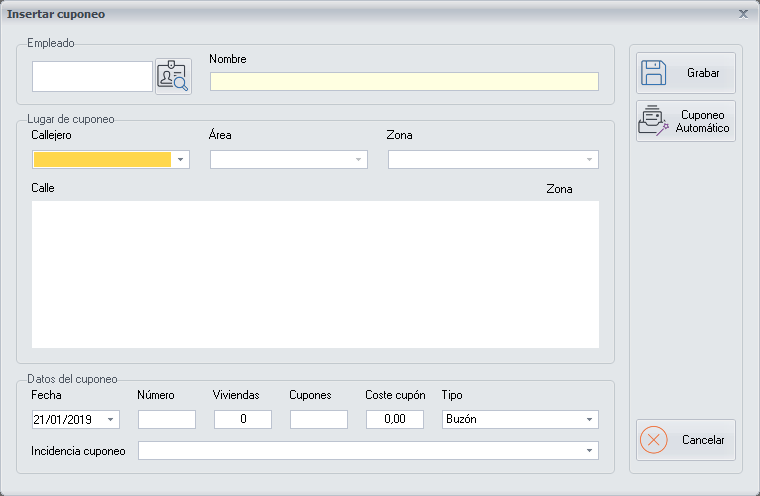Open the Callejero dropdown
Image resolution: width=760 pixels, height=496 pixels.
(x=180, y=160)
